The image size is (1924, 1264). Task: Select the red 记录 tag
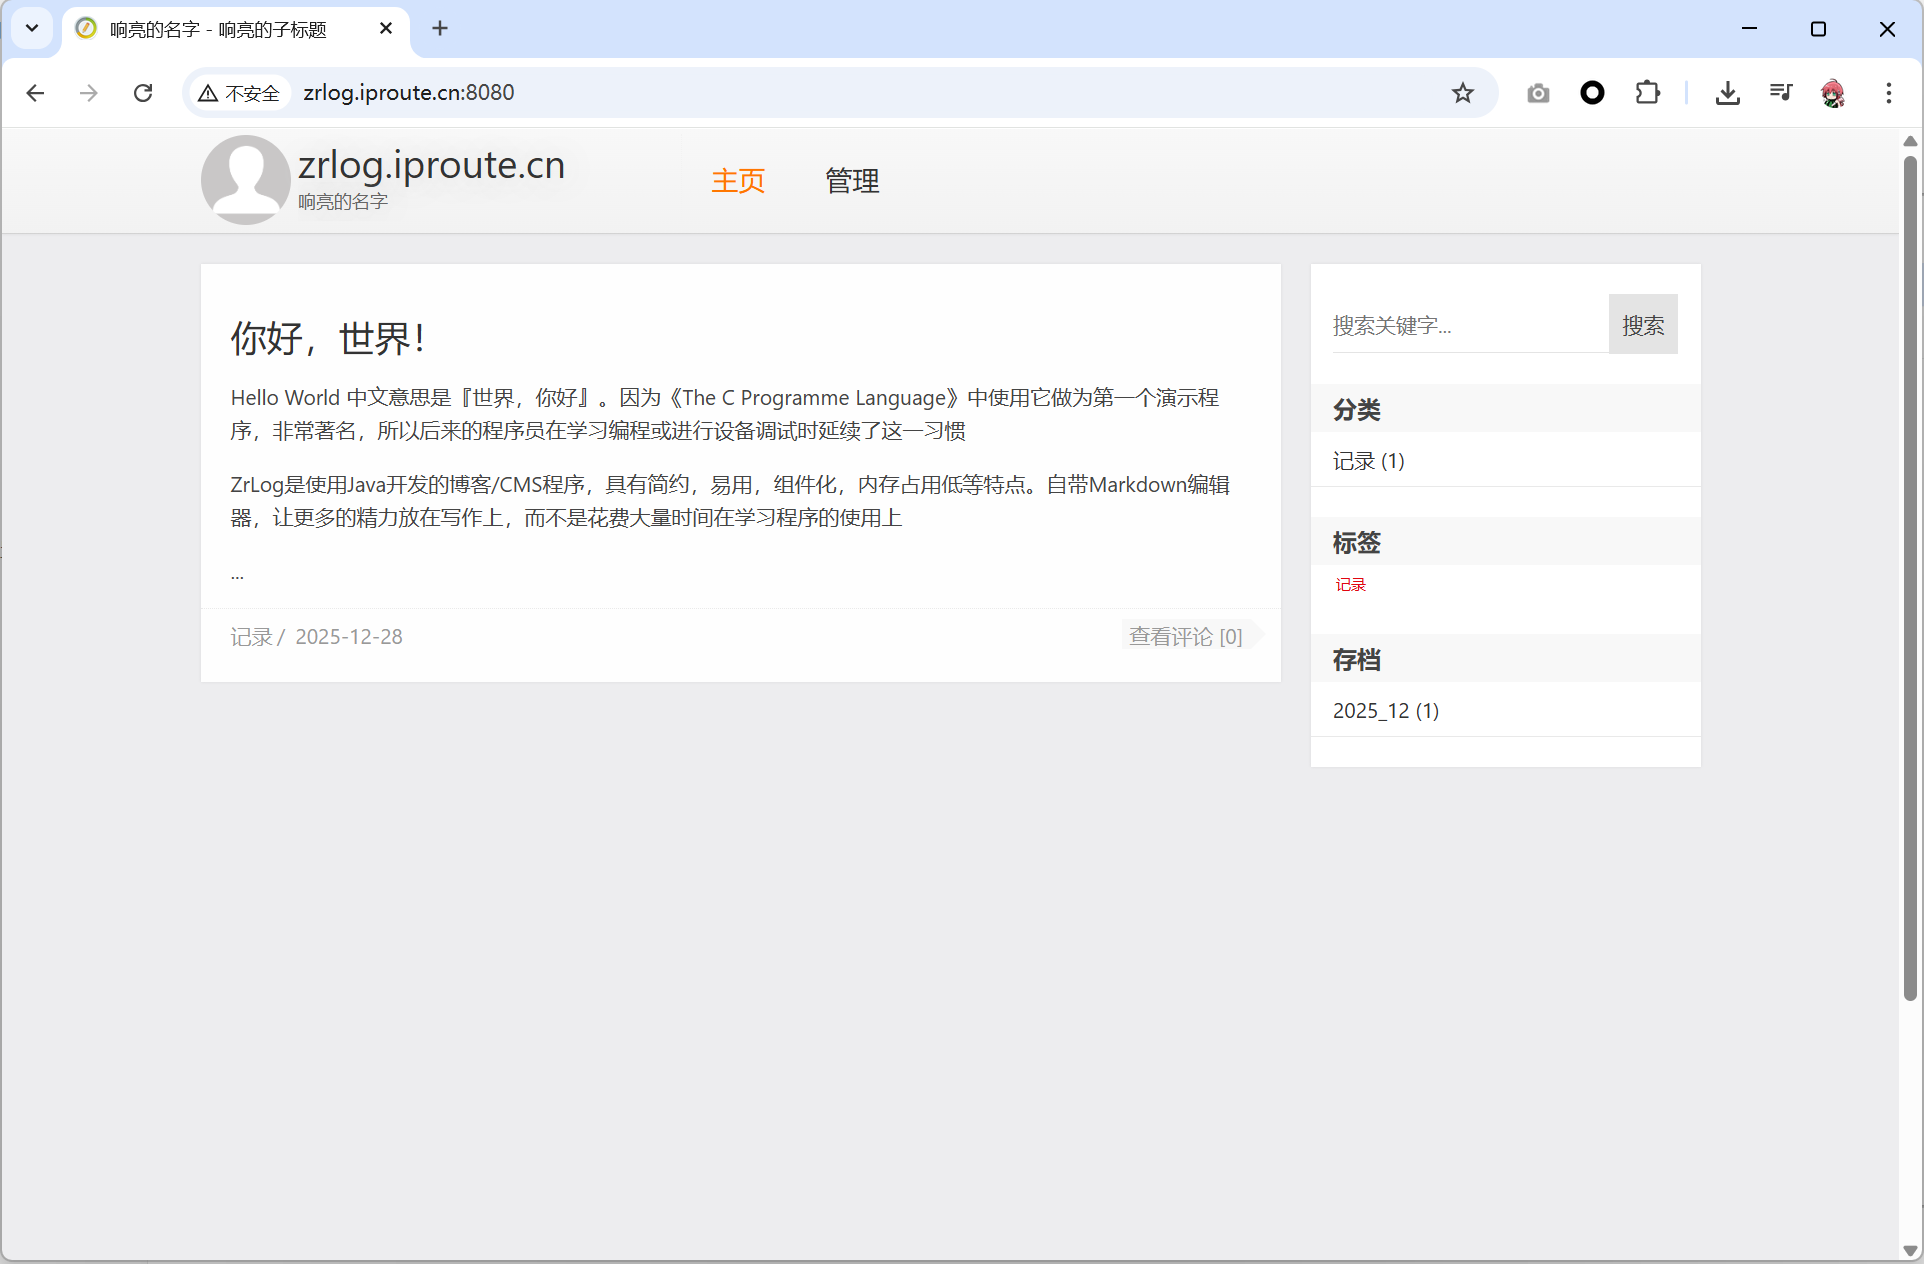1350,585
